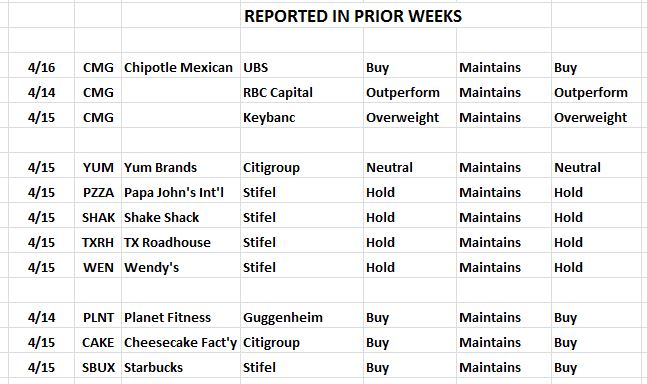Image resolution: width=647 pixels, height=384 pixels.
Task: Select the 4/16 date cell
Action: (x=41, y=67)
